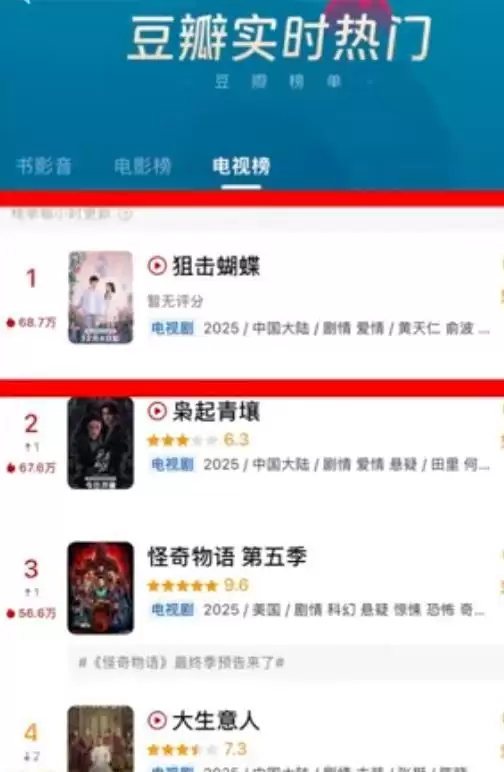Select the 电视榜 tab
The width and height of the screenshot is (504, 772).
pyautogui.click(x=241, y=166)
